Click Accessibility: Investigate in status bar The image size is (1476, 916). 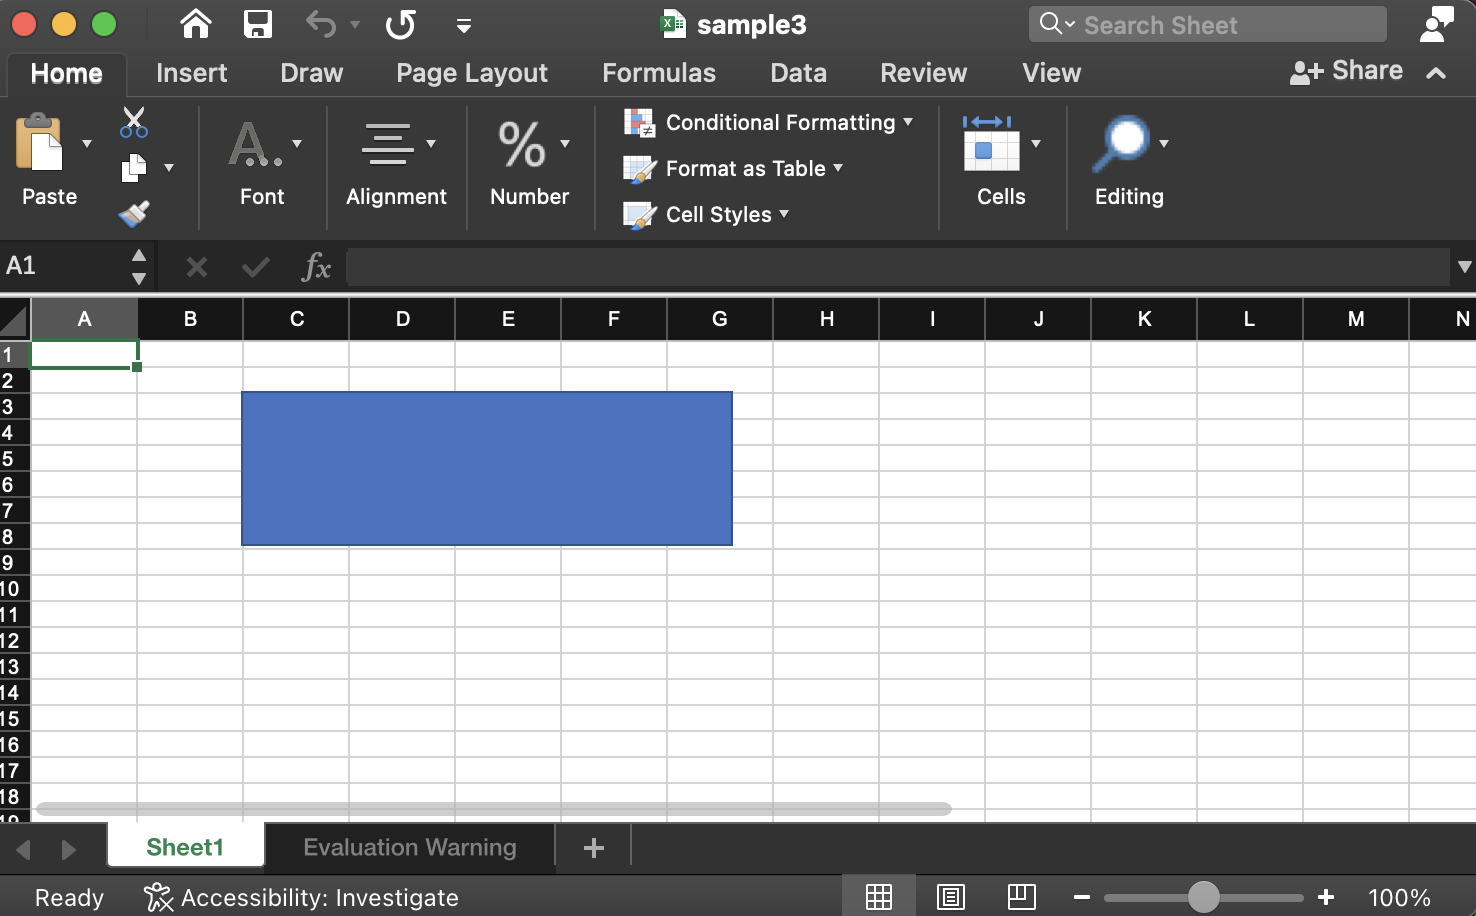(x=301, y=897)
